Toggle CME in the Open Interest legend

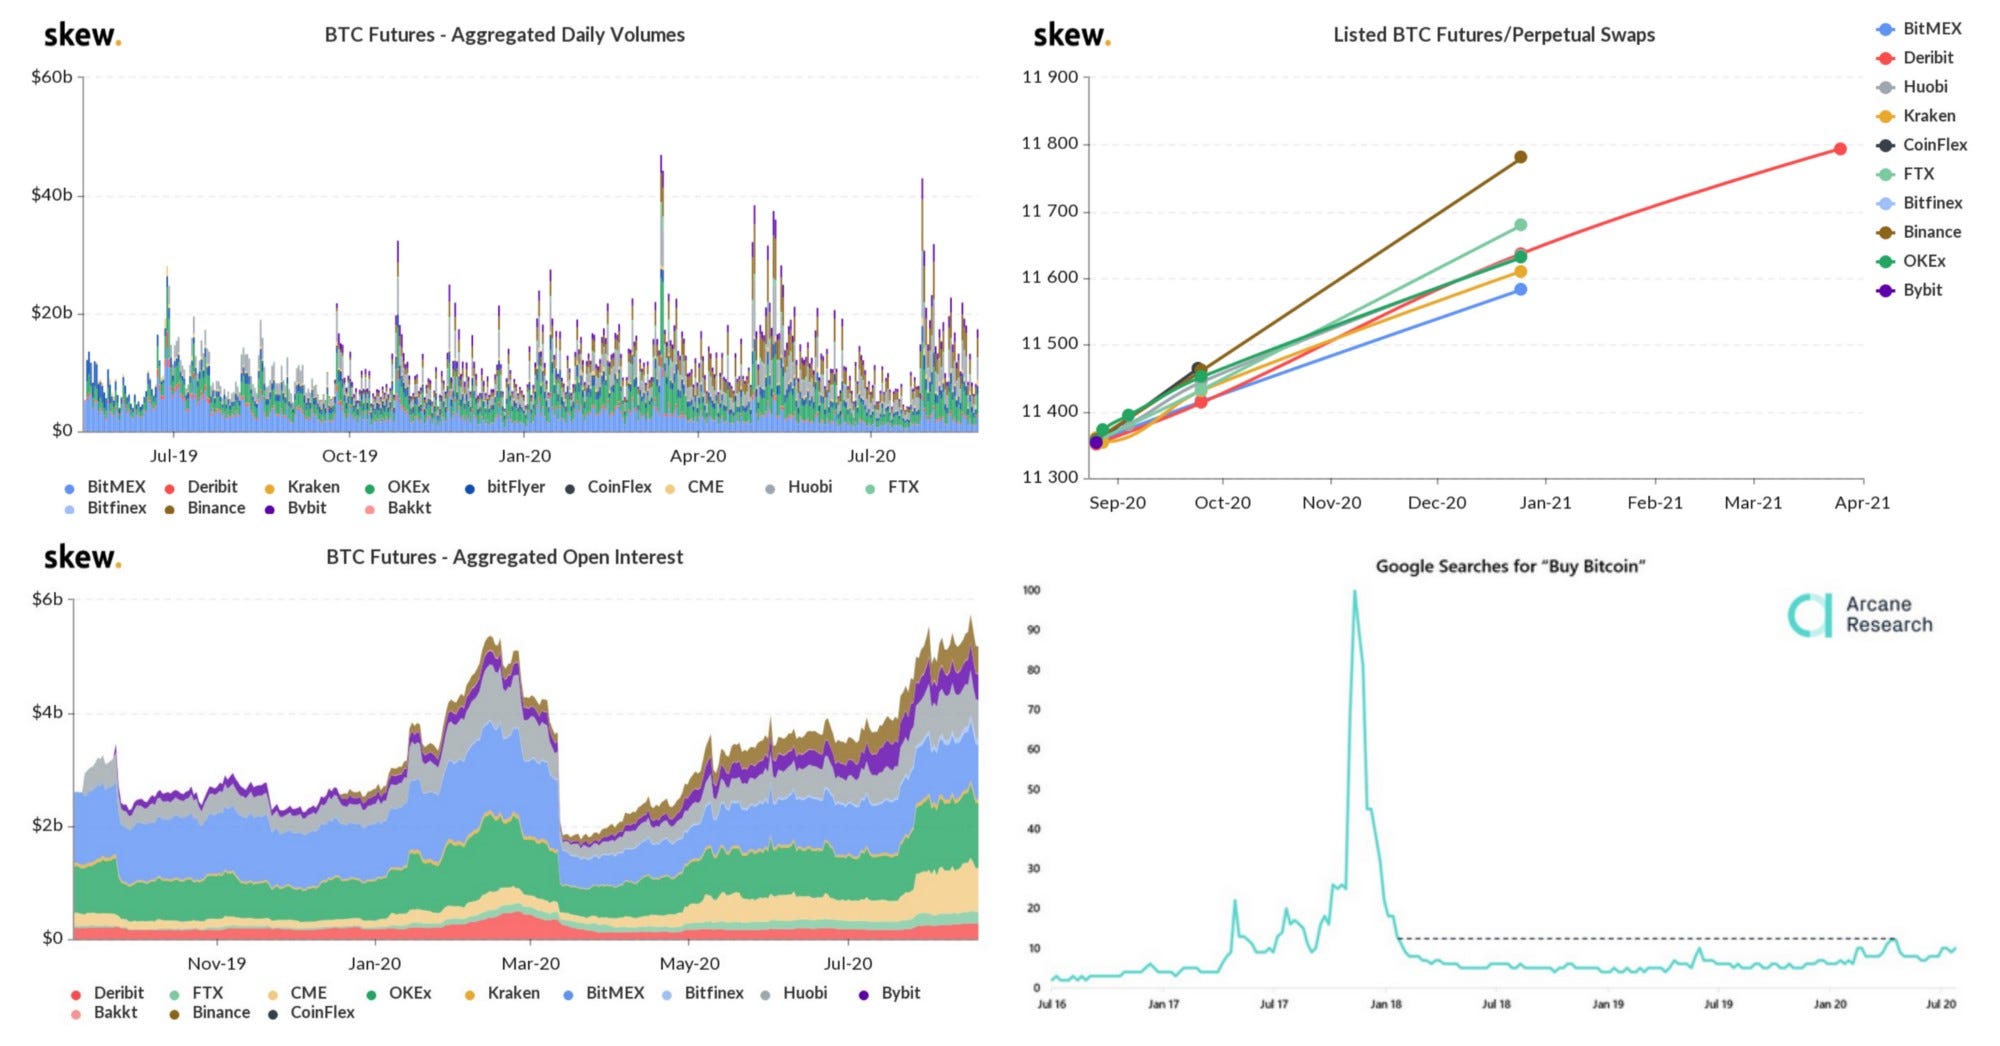click(297, 993)
